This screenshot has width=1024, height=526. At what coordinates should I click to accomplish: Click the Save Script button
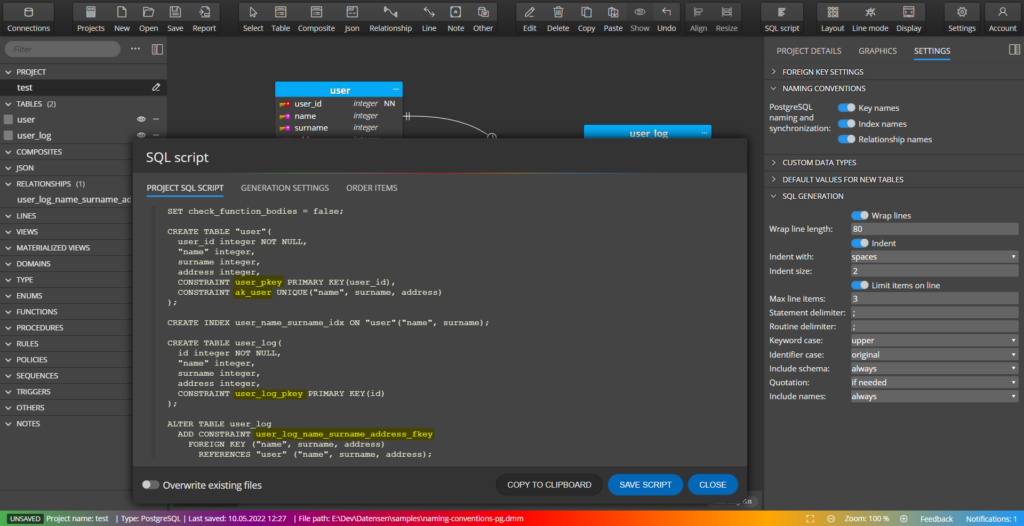point(645,485)
